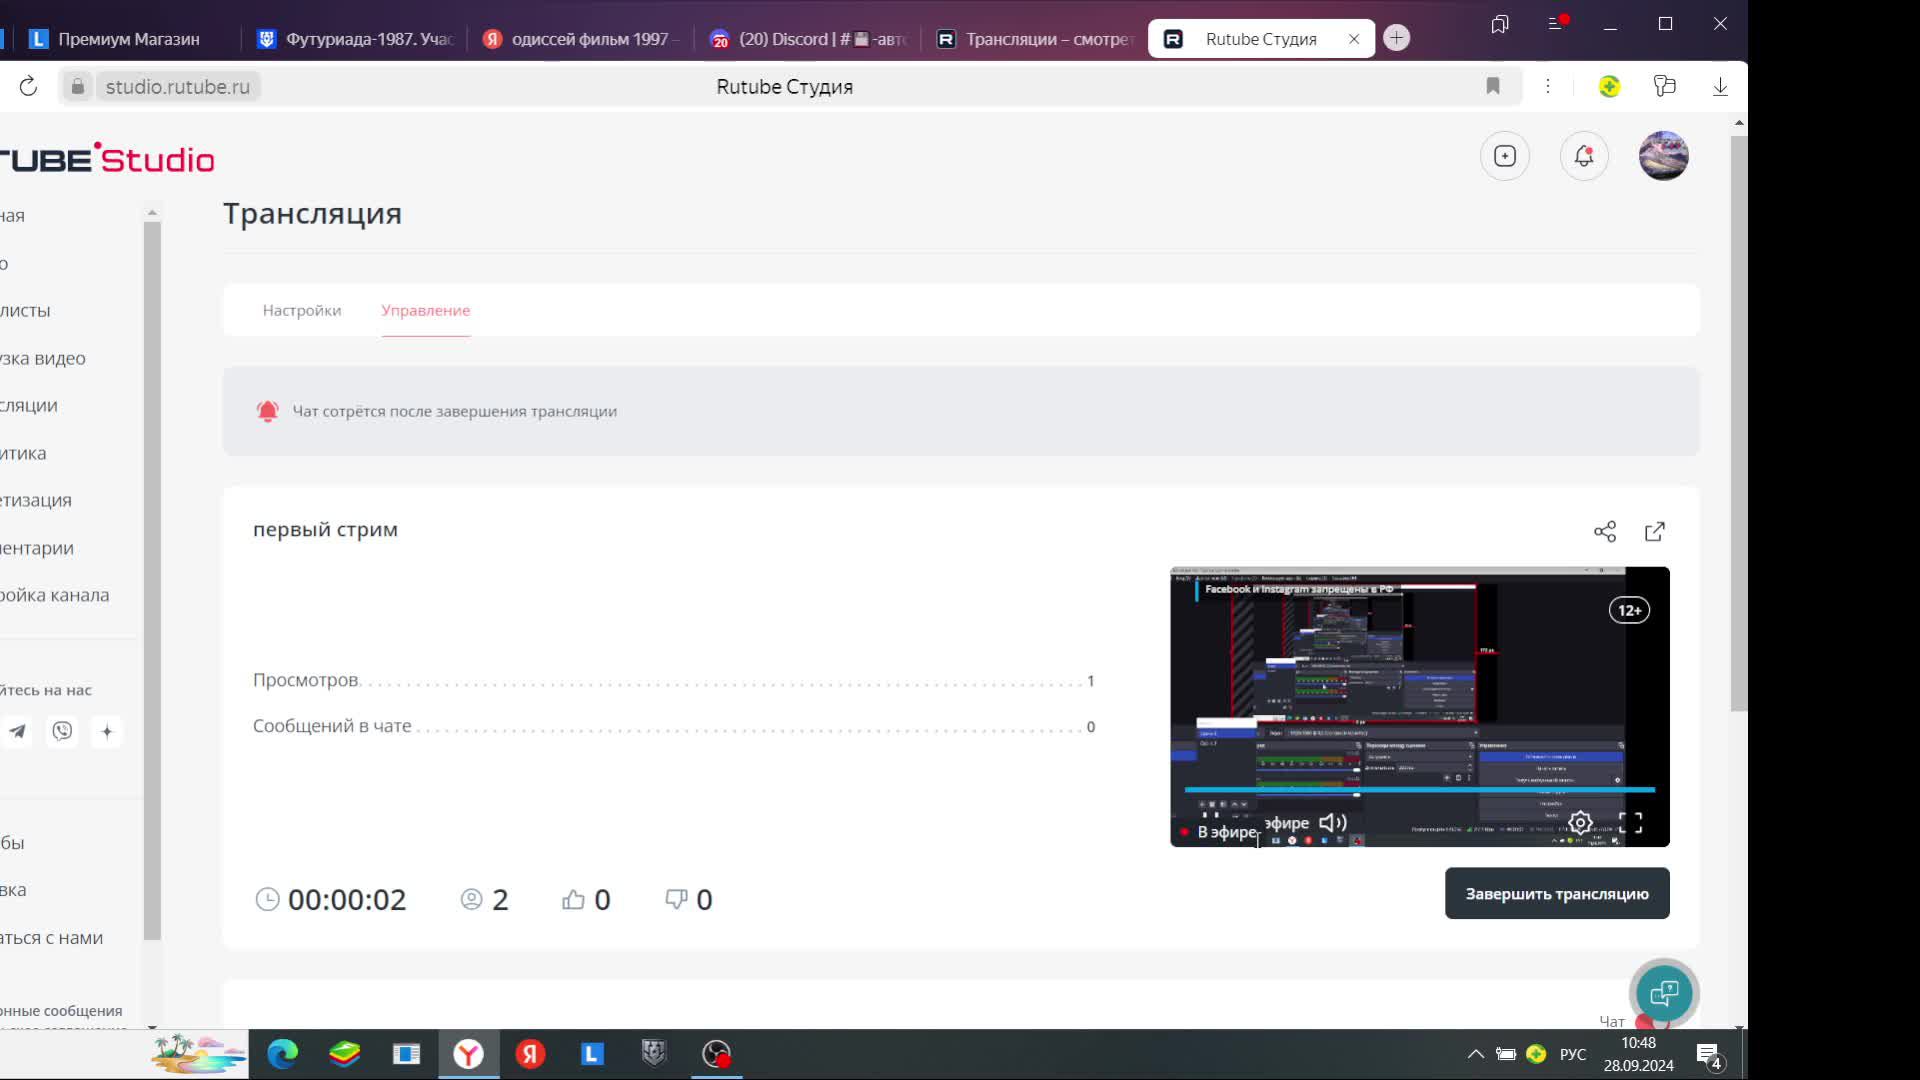Open the blue L app in taskbar
1920x1080 pixels.
coord(592,1054)
